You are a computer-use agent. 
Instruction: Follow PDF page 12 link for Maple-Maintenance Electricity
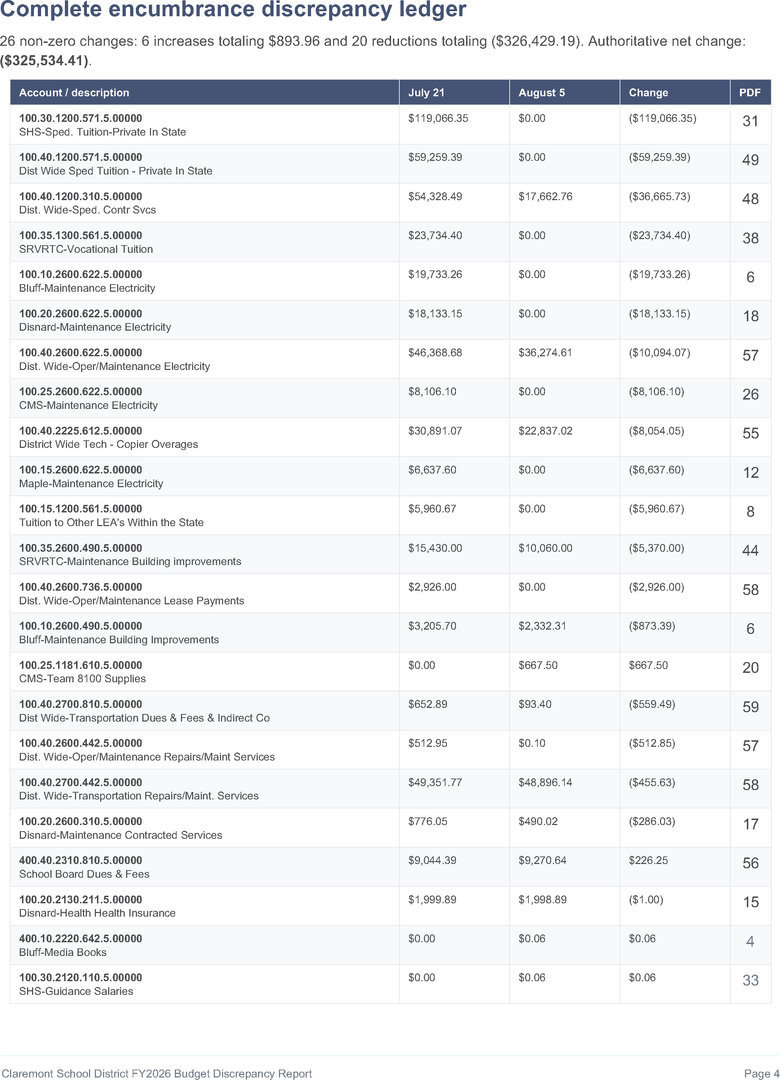pos(750,472)
